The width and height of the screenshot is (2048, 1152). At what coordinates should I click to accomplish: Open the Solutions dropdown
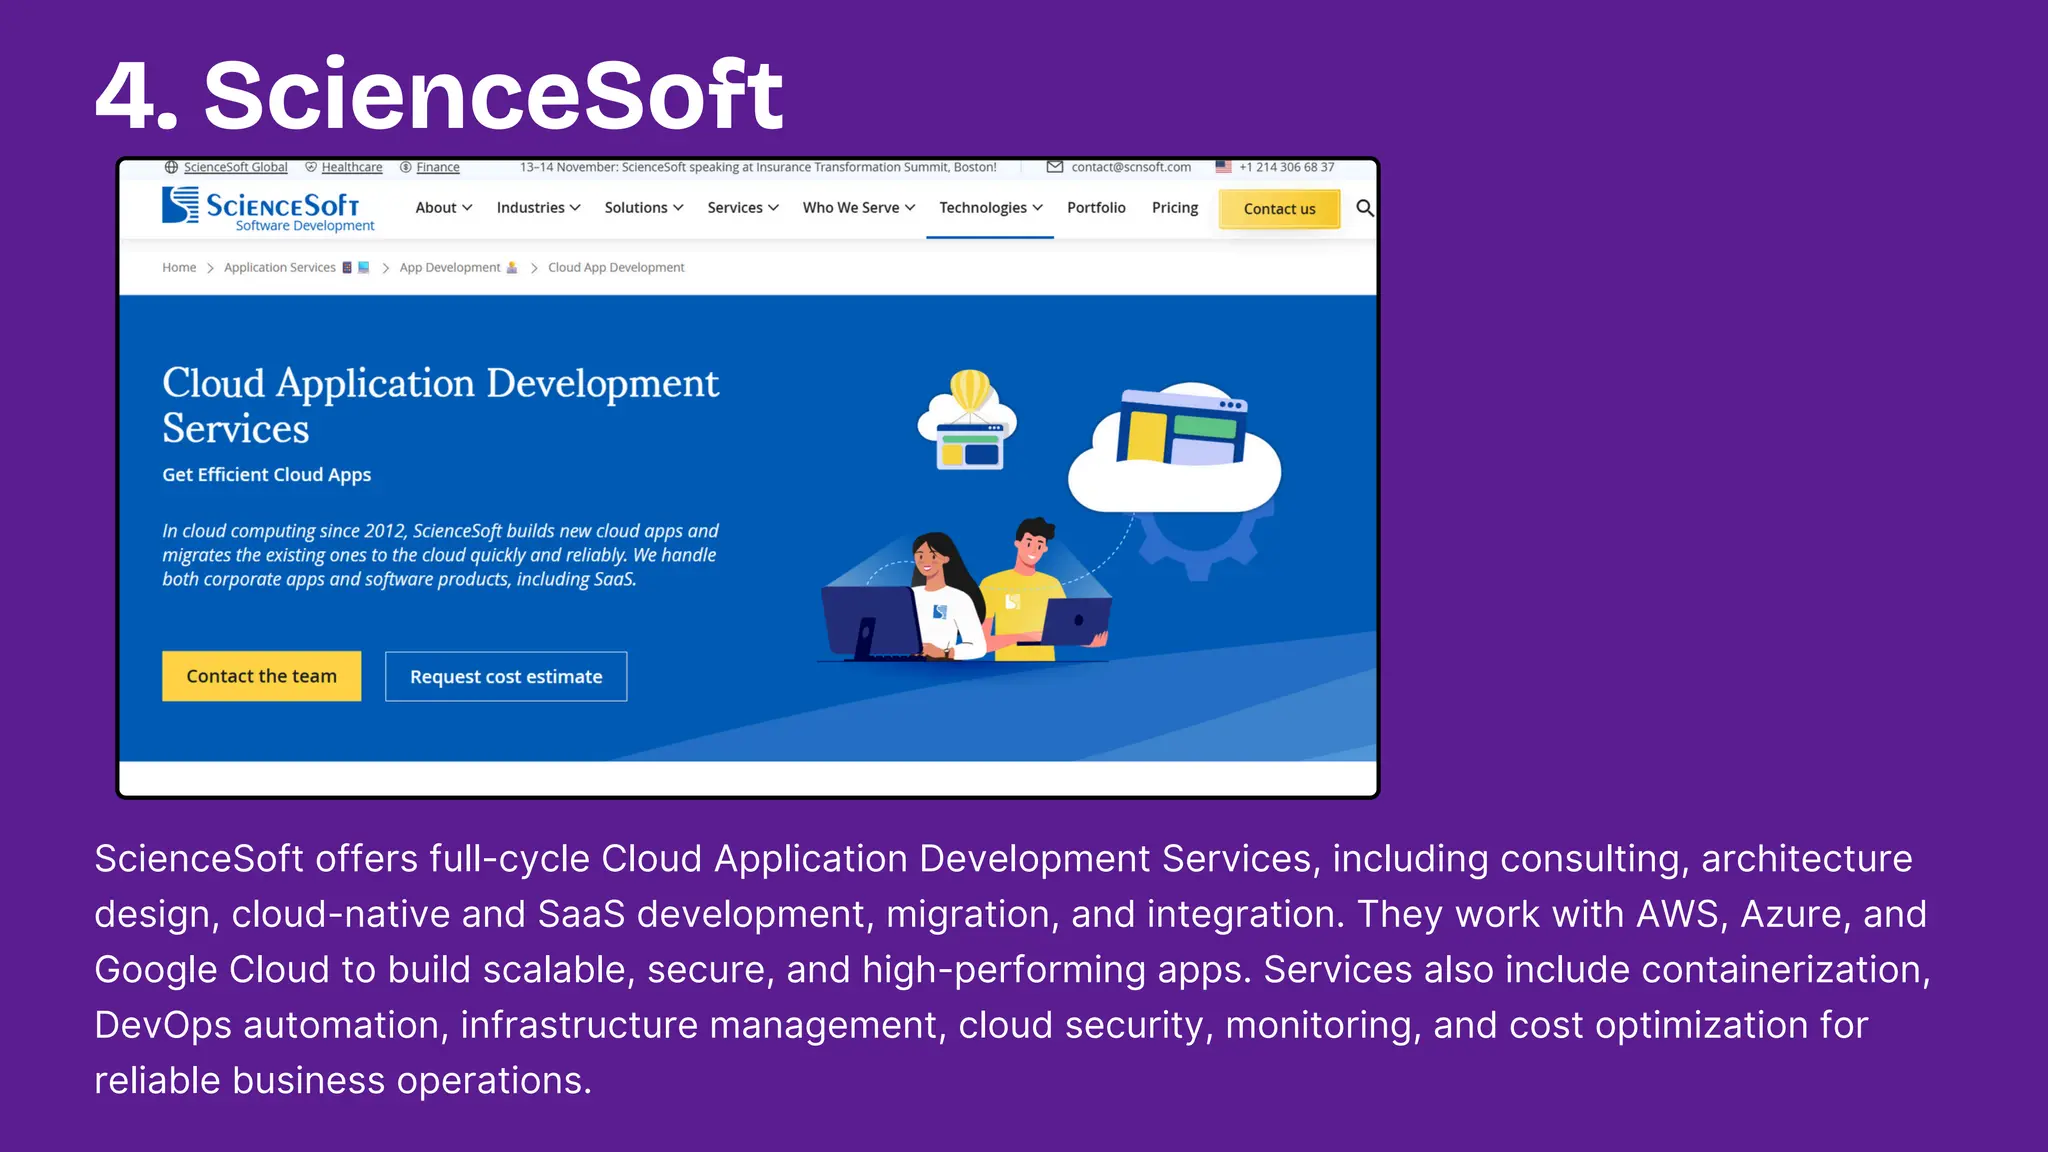(x=644, y=208)
